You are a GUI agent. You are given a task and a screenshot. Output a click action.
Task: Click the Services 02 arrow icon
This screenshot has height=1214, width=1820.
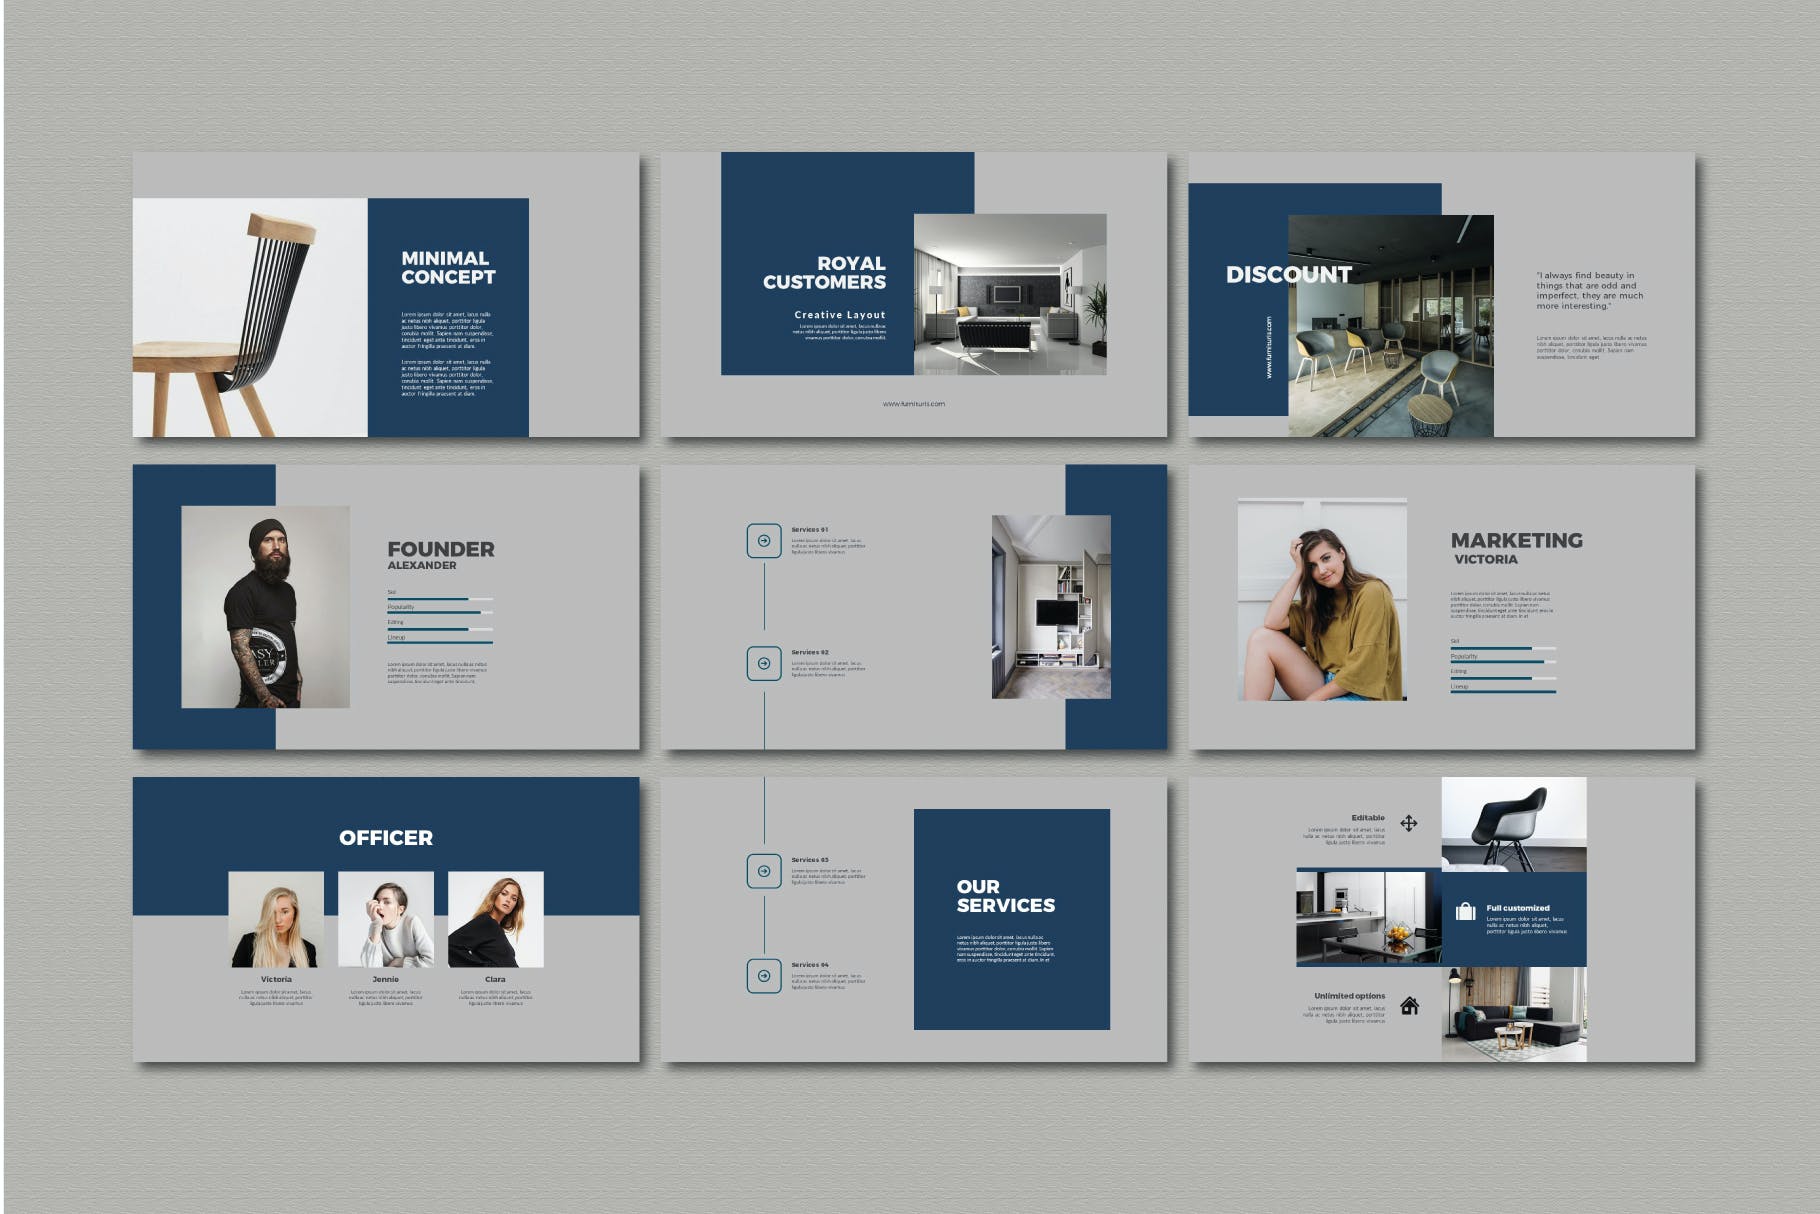click(x=764, y=663)
